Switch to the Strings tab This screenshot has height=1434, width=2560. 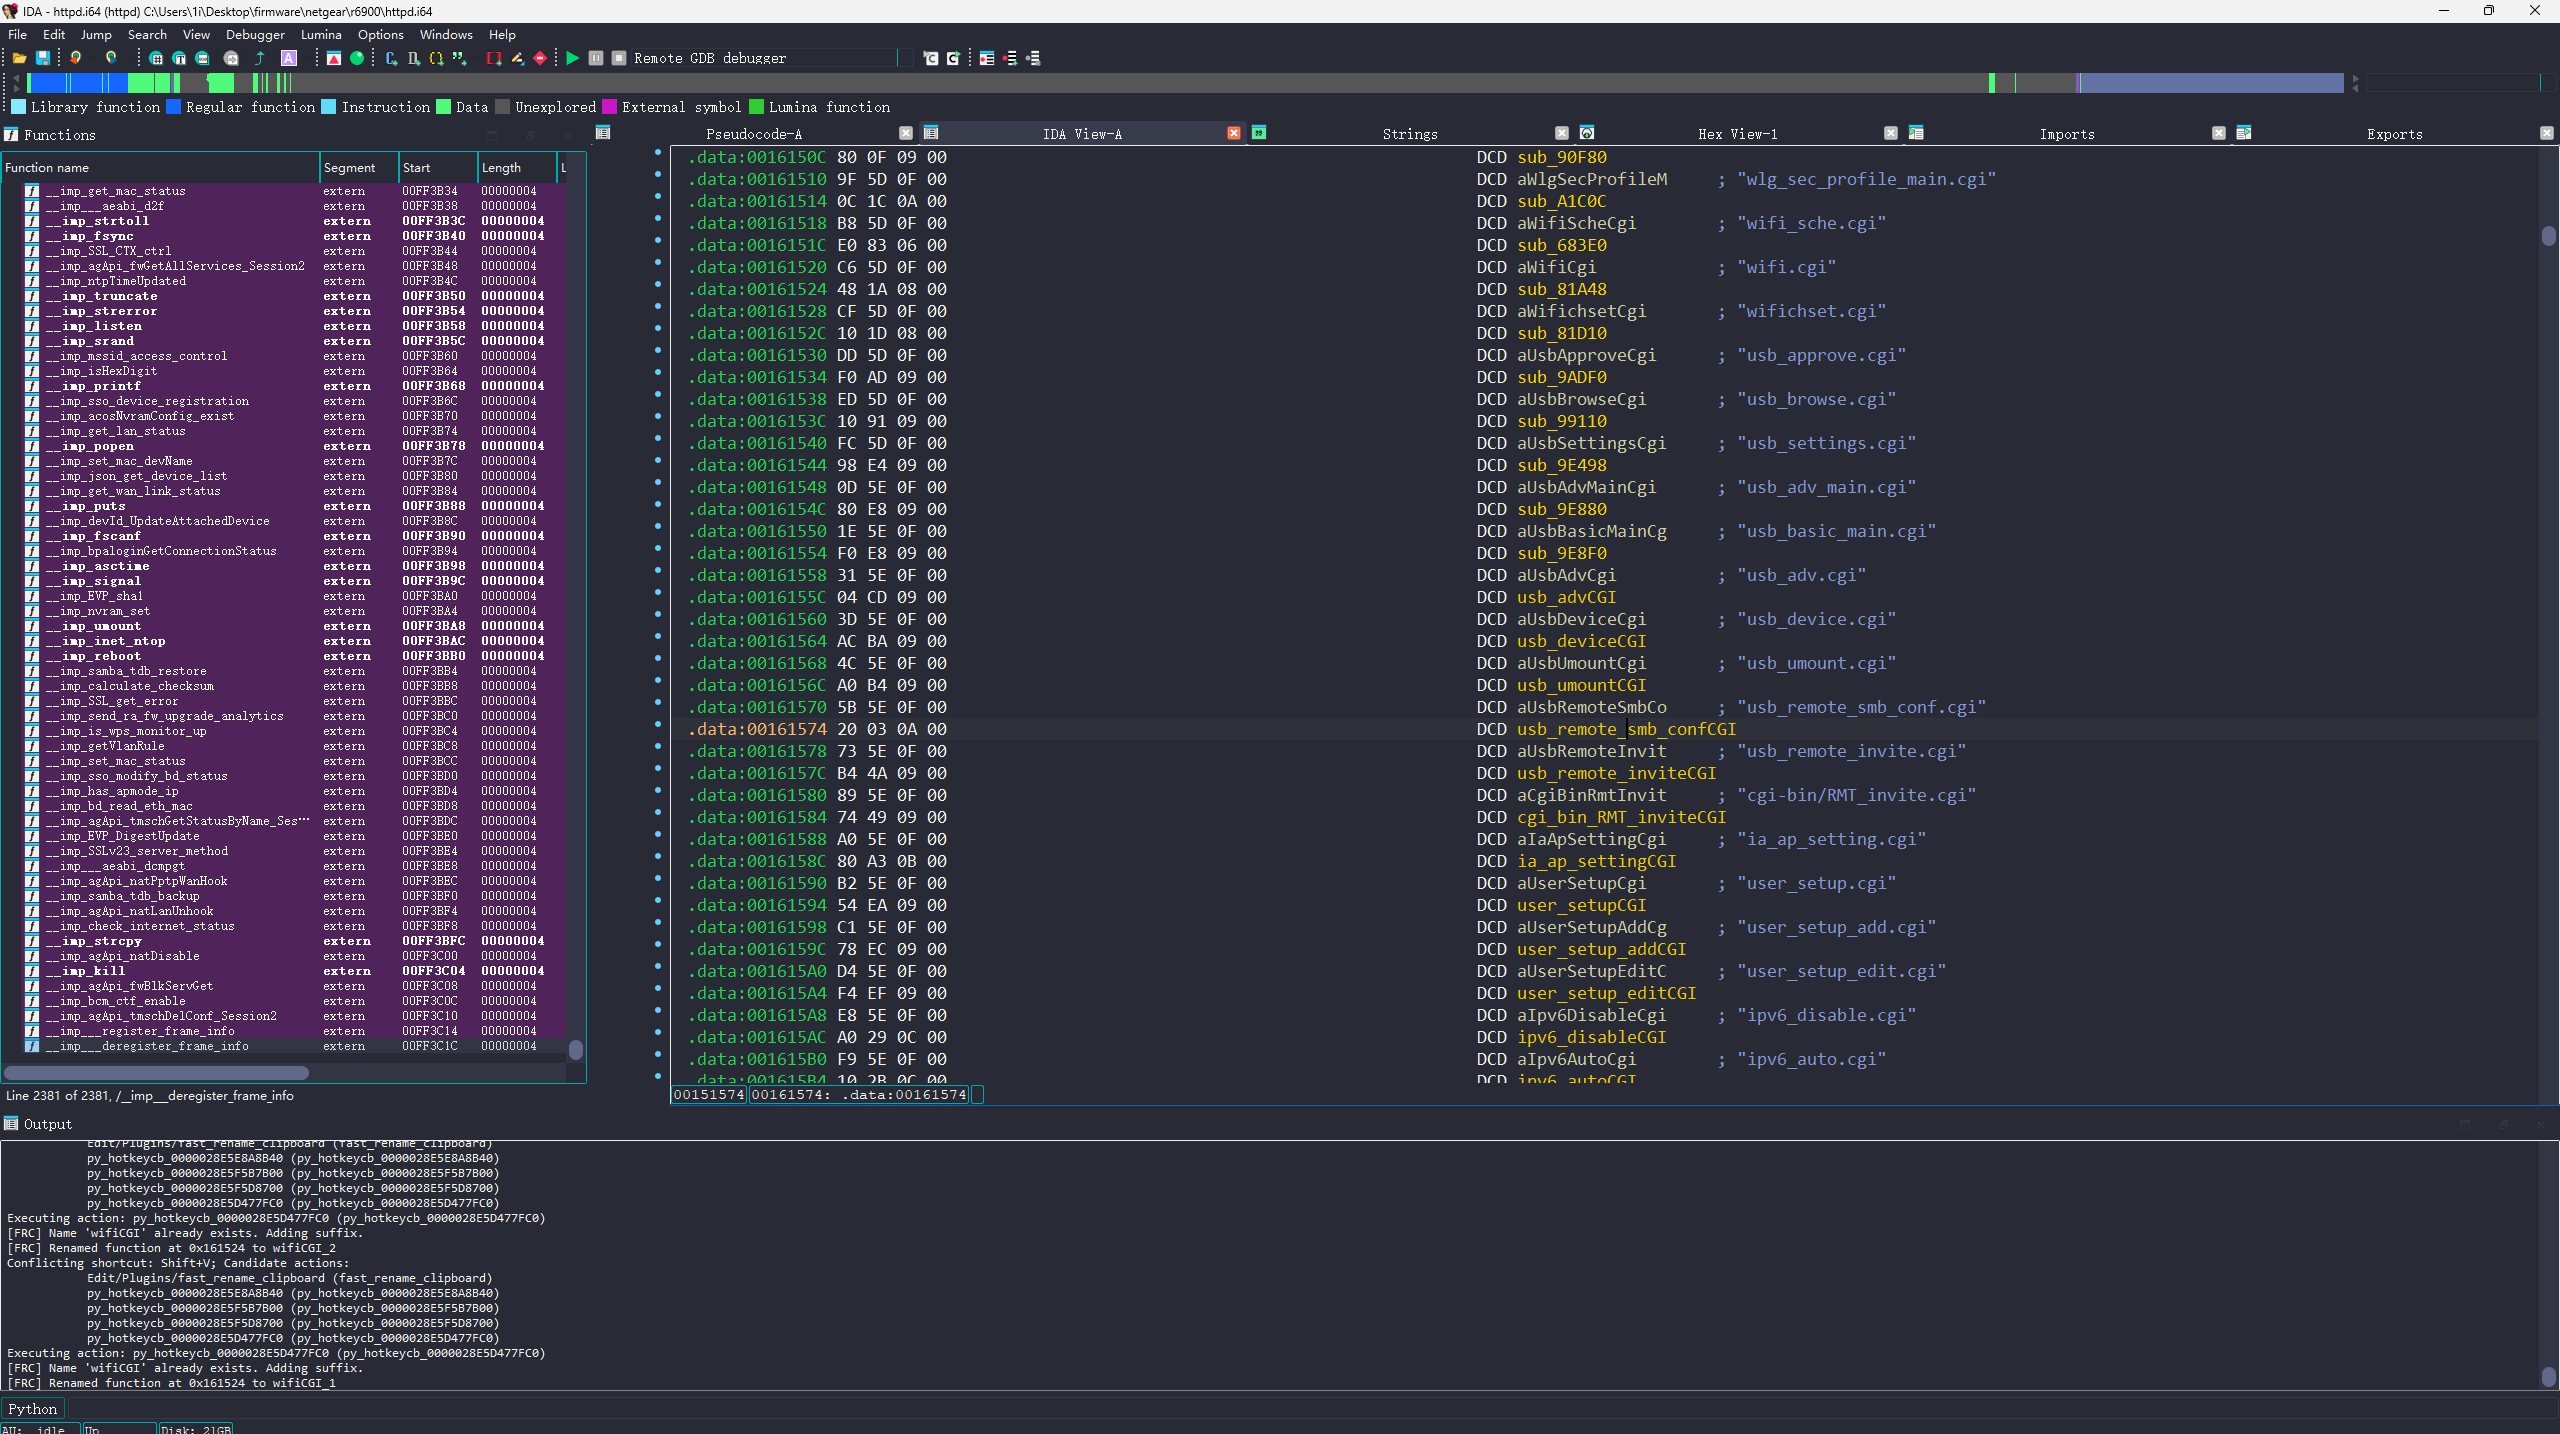point(1409,134)
